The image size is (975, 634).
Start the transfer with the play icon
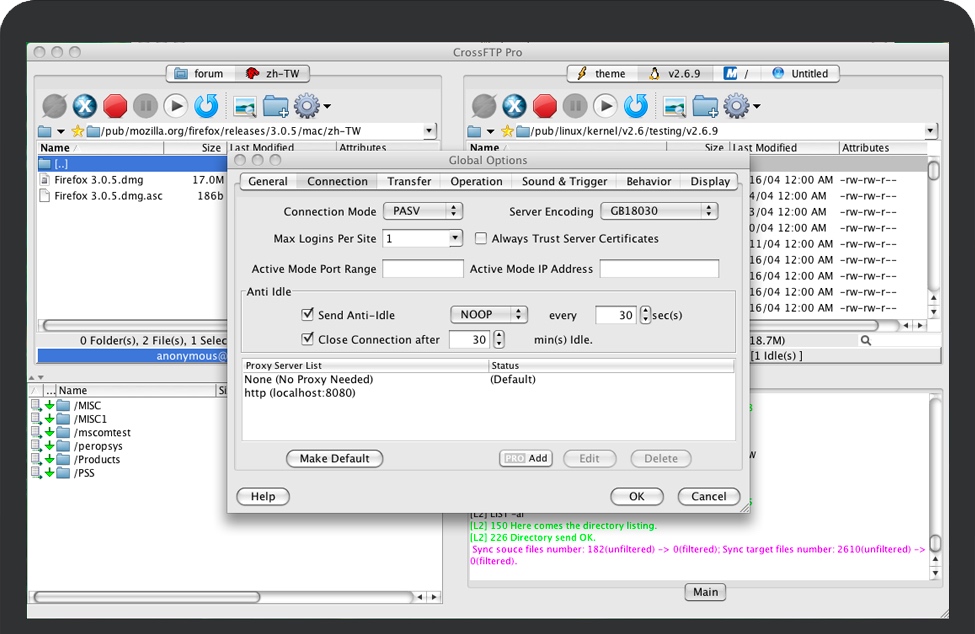click(174, 105)
